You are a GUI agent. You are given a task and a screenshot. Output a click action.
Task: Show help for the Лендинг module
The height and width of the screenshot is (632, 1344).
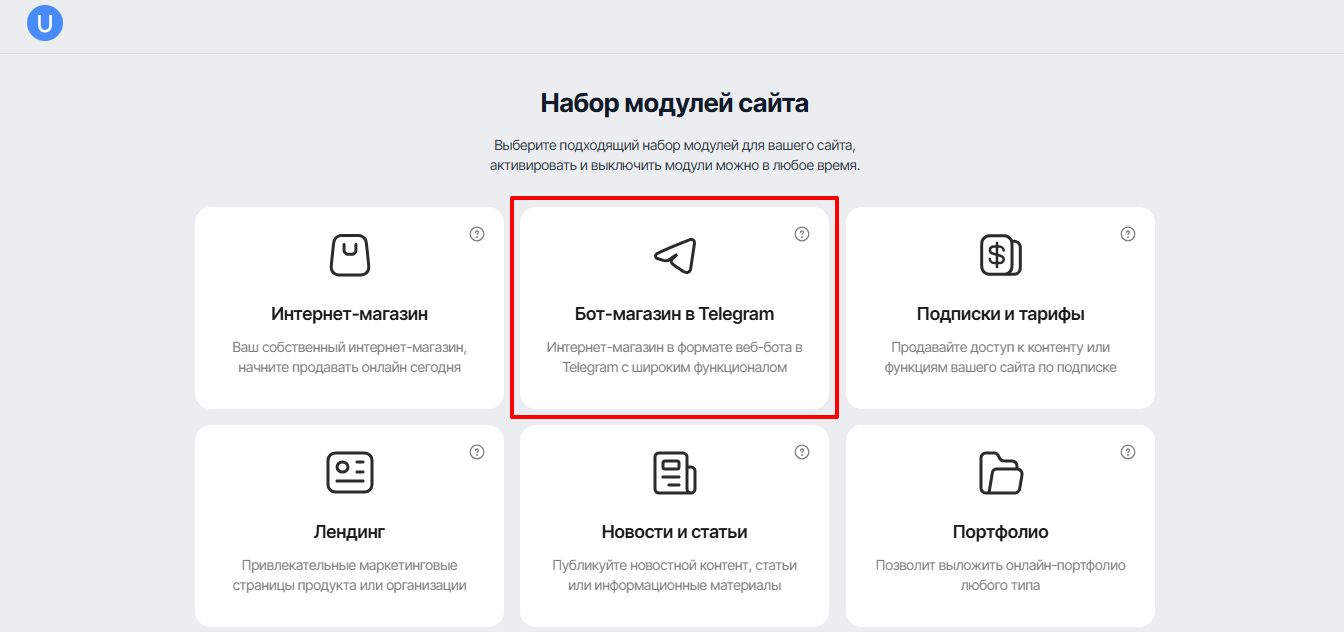point(477,452)
